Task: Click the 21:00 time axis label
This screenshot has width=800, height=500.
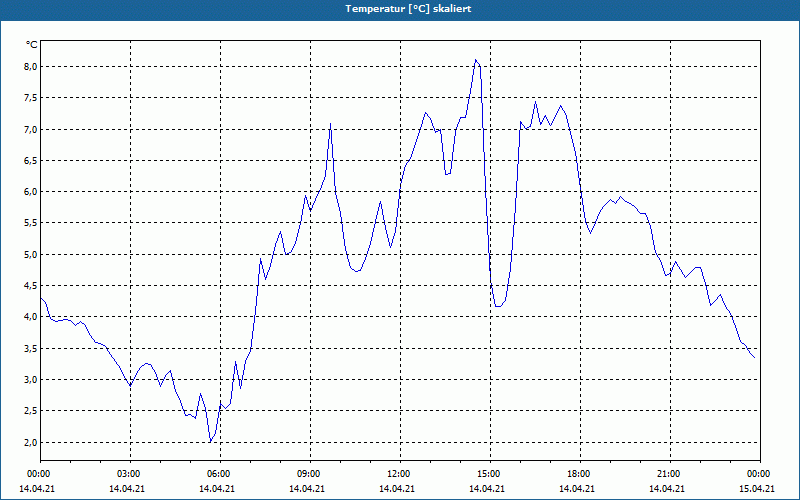Action: pyautogui.click(x=670, y=474)
